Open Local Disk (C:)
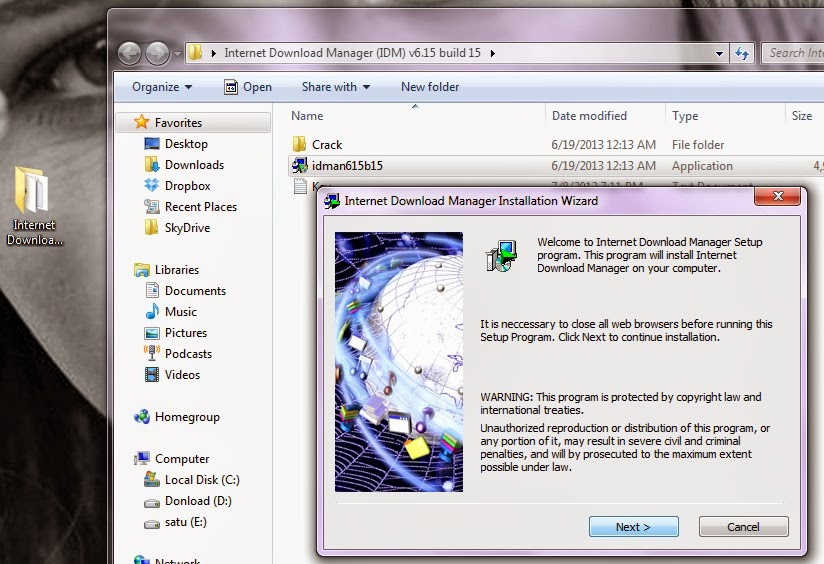 [202, 480]
